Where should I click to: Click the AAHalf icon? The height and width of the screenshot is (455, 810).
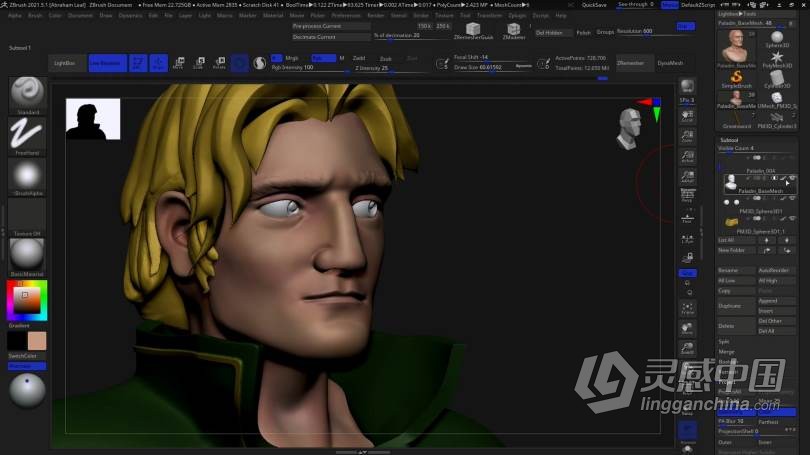click(x=687, y=177)
